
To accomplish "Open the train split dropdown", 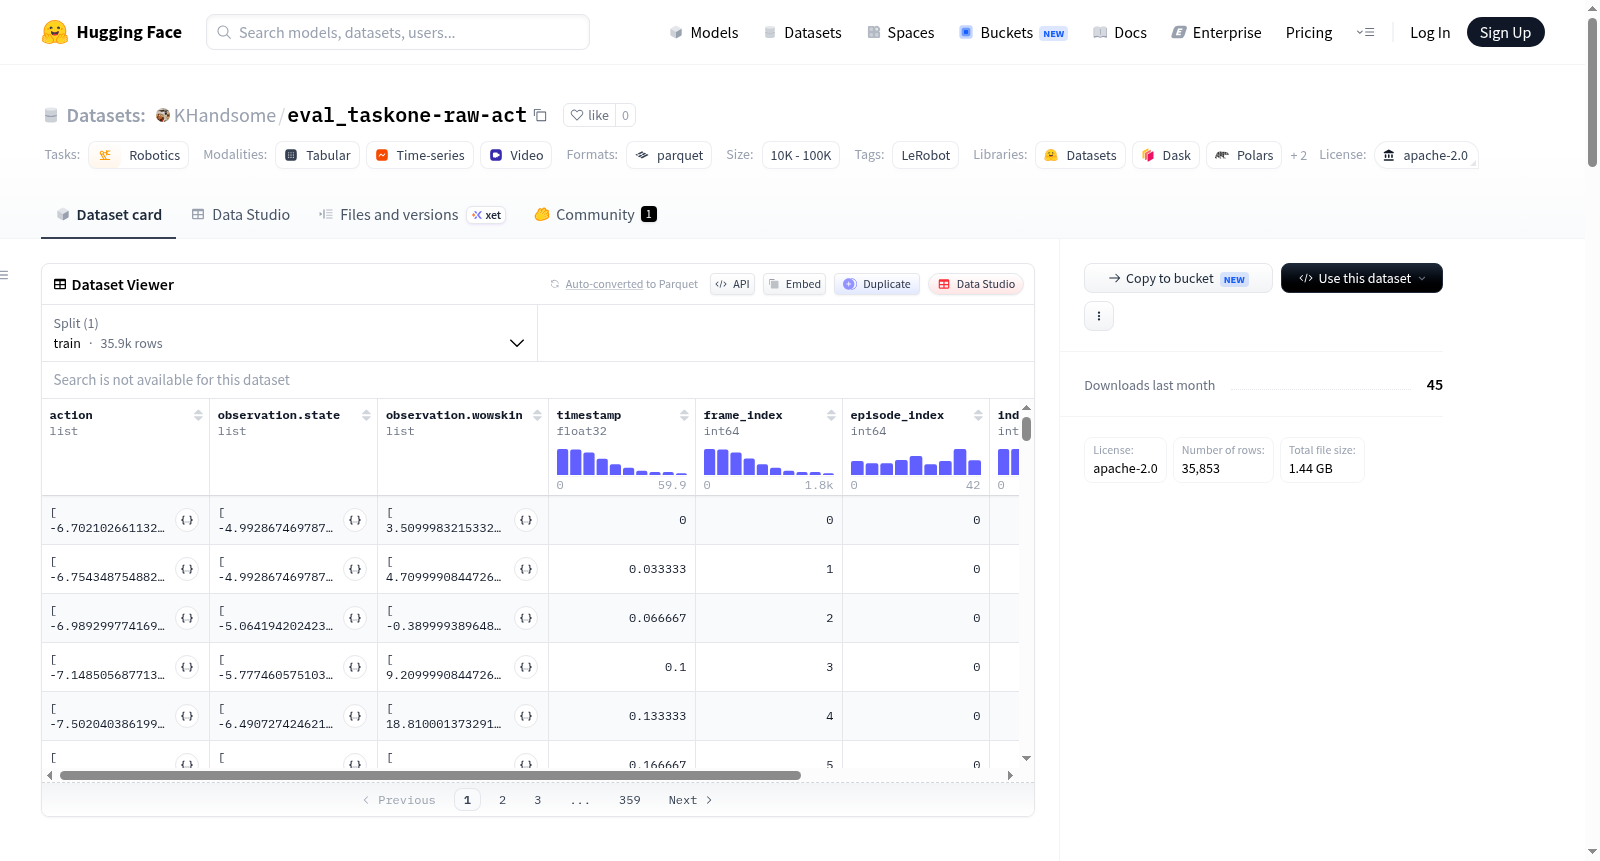I will click(x=289, y=333).
